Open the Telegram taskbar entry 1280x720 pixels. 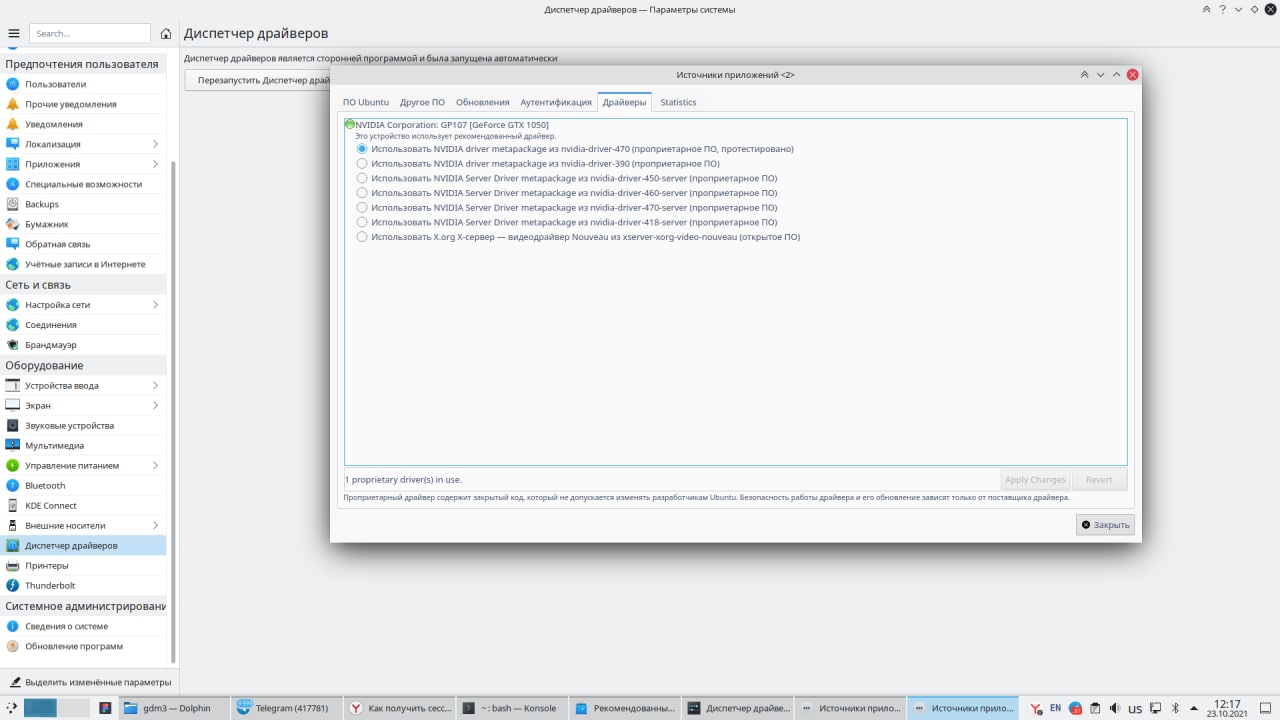pyautogui.click(x=285, y=708)
